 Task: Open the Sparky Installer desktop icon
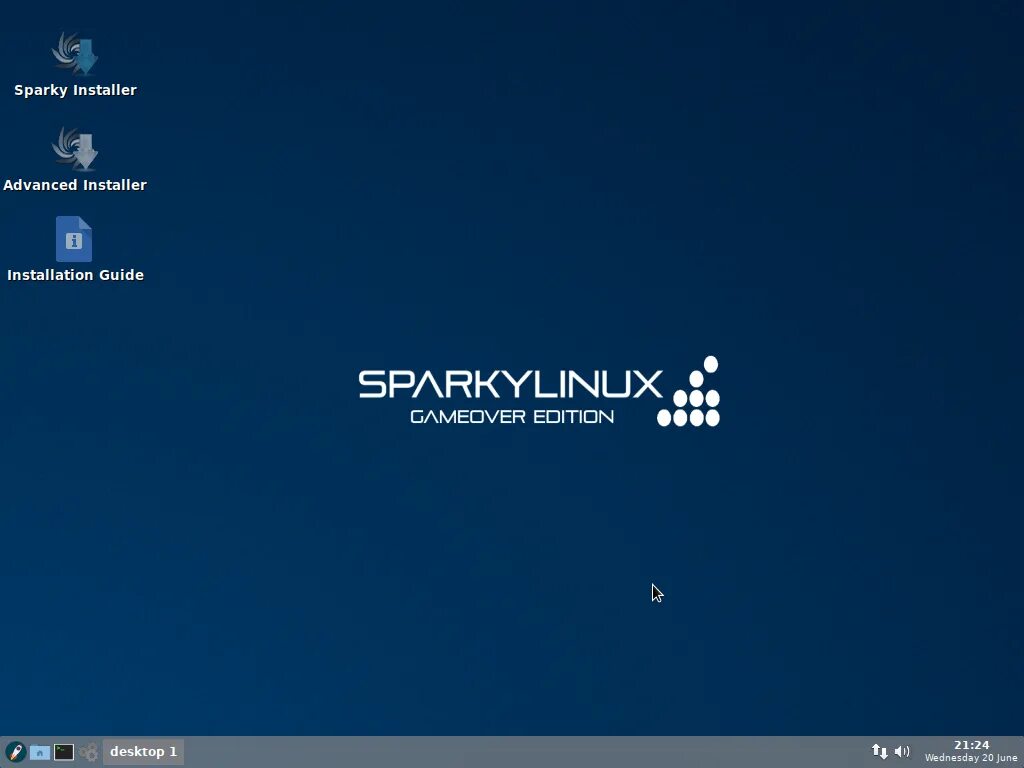click(x=75, y=54)
